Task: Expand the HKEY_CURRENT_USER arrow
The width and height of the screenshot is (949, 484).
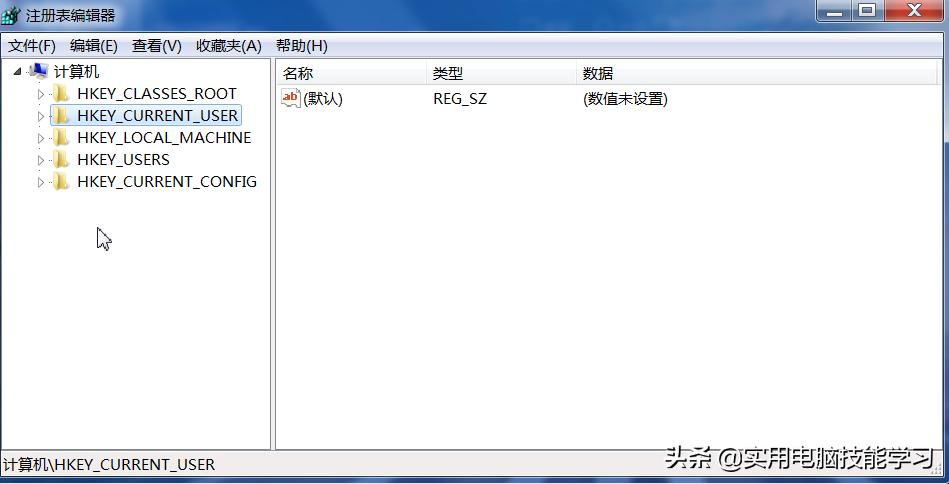Action: pos(41,116)
